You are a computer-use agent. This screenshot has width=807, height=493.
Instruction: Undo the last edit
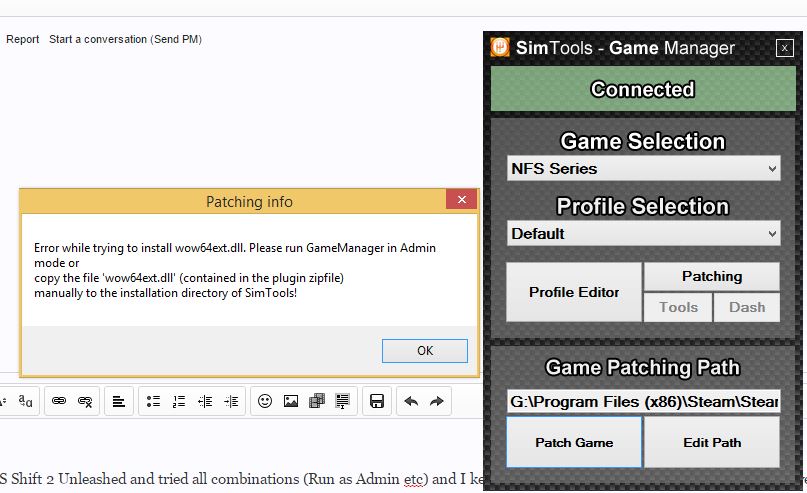click(x=411, y=401)
